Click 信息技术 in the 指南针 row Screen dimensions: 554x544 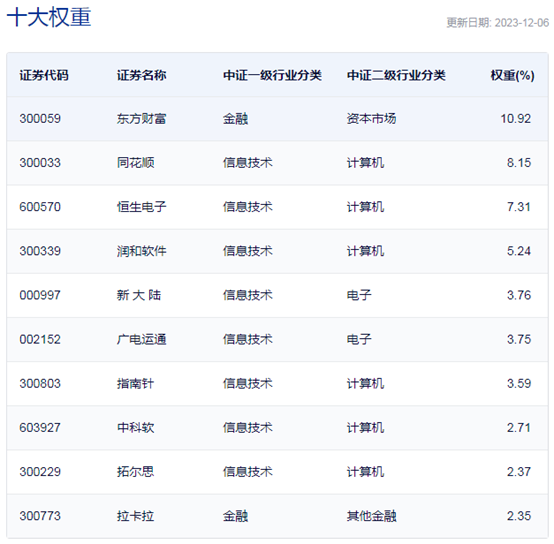pyautogui.click(x=248, y=384)
